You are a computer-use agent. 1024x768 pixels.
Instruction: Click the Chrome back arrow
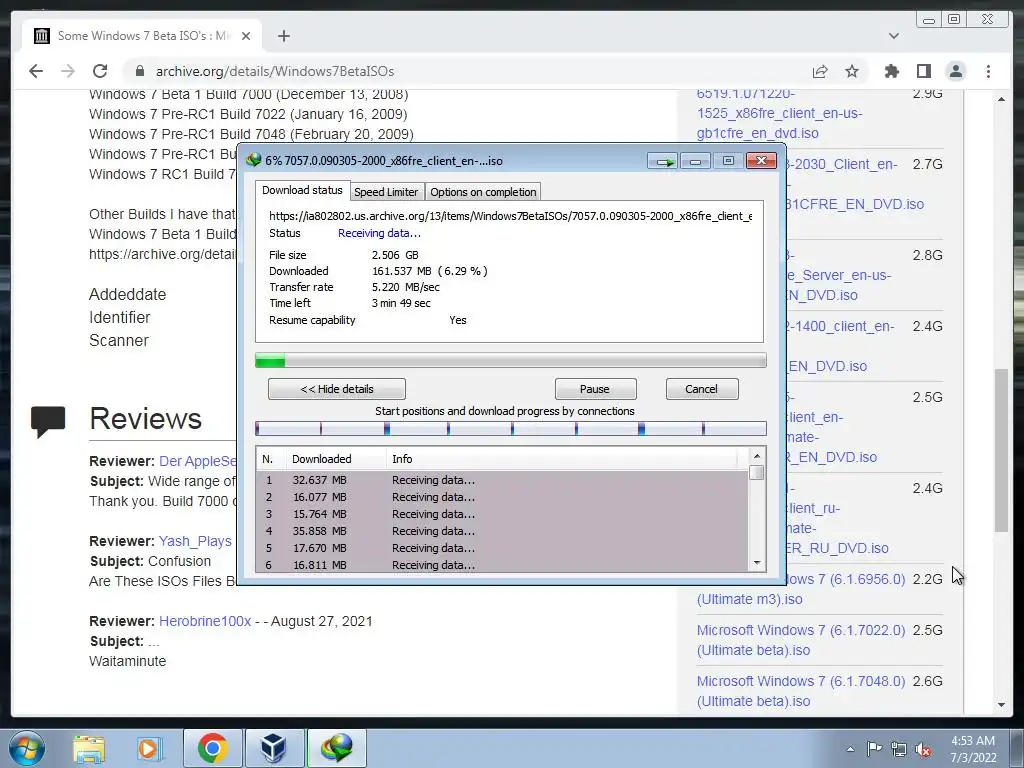[x=36, y=71]
